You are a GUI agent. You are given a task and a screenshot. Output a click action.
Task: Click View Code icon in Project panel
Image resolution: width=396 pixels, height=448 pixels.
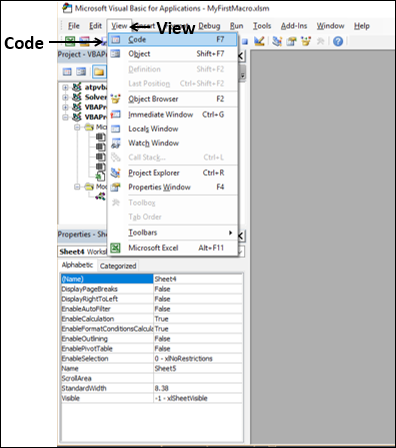[x=67, y=72]
